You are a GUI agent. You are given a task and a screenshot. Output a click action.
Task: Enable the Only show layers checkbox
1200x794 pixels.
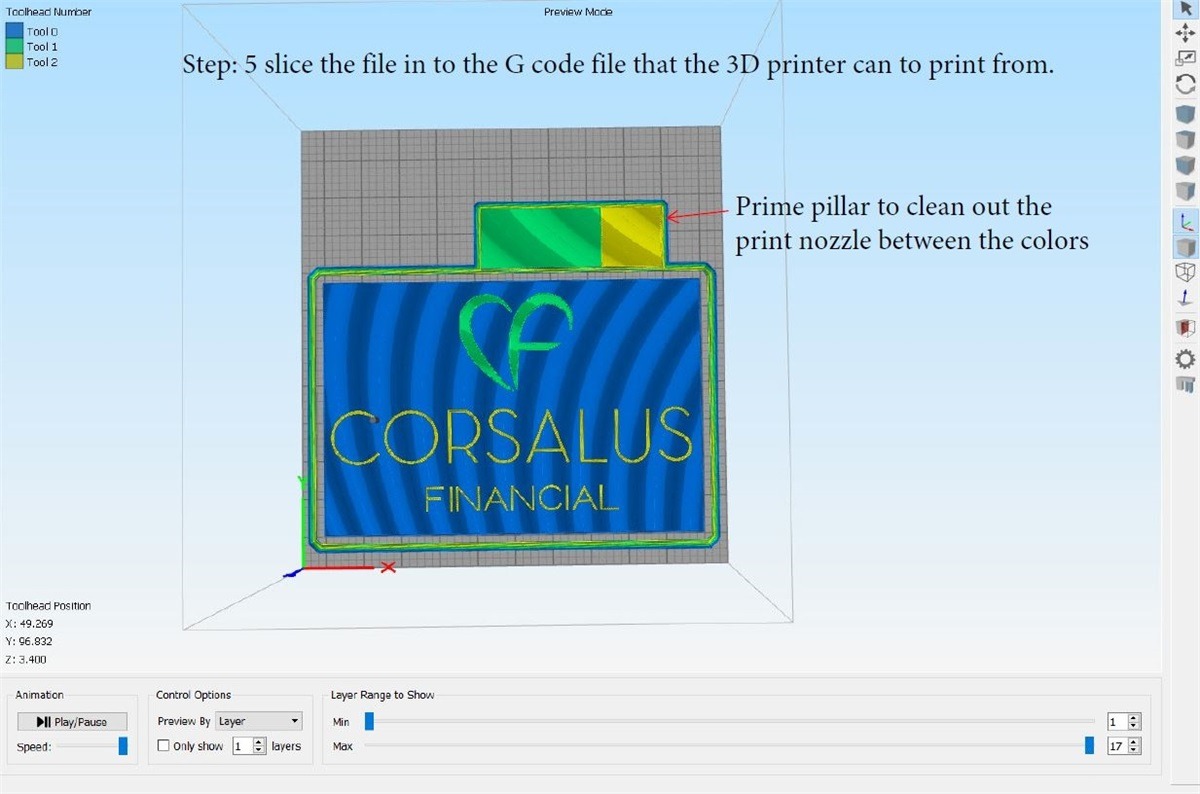(164, 746)
